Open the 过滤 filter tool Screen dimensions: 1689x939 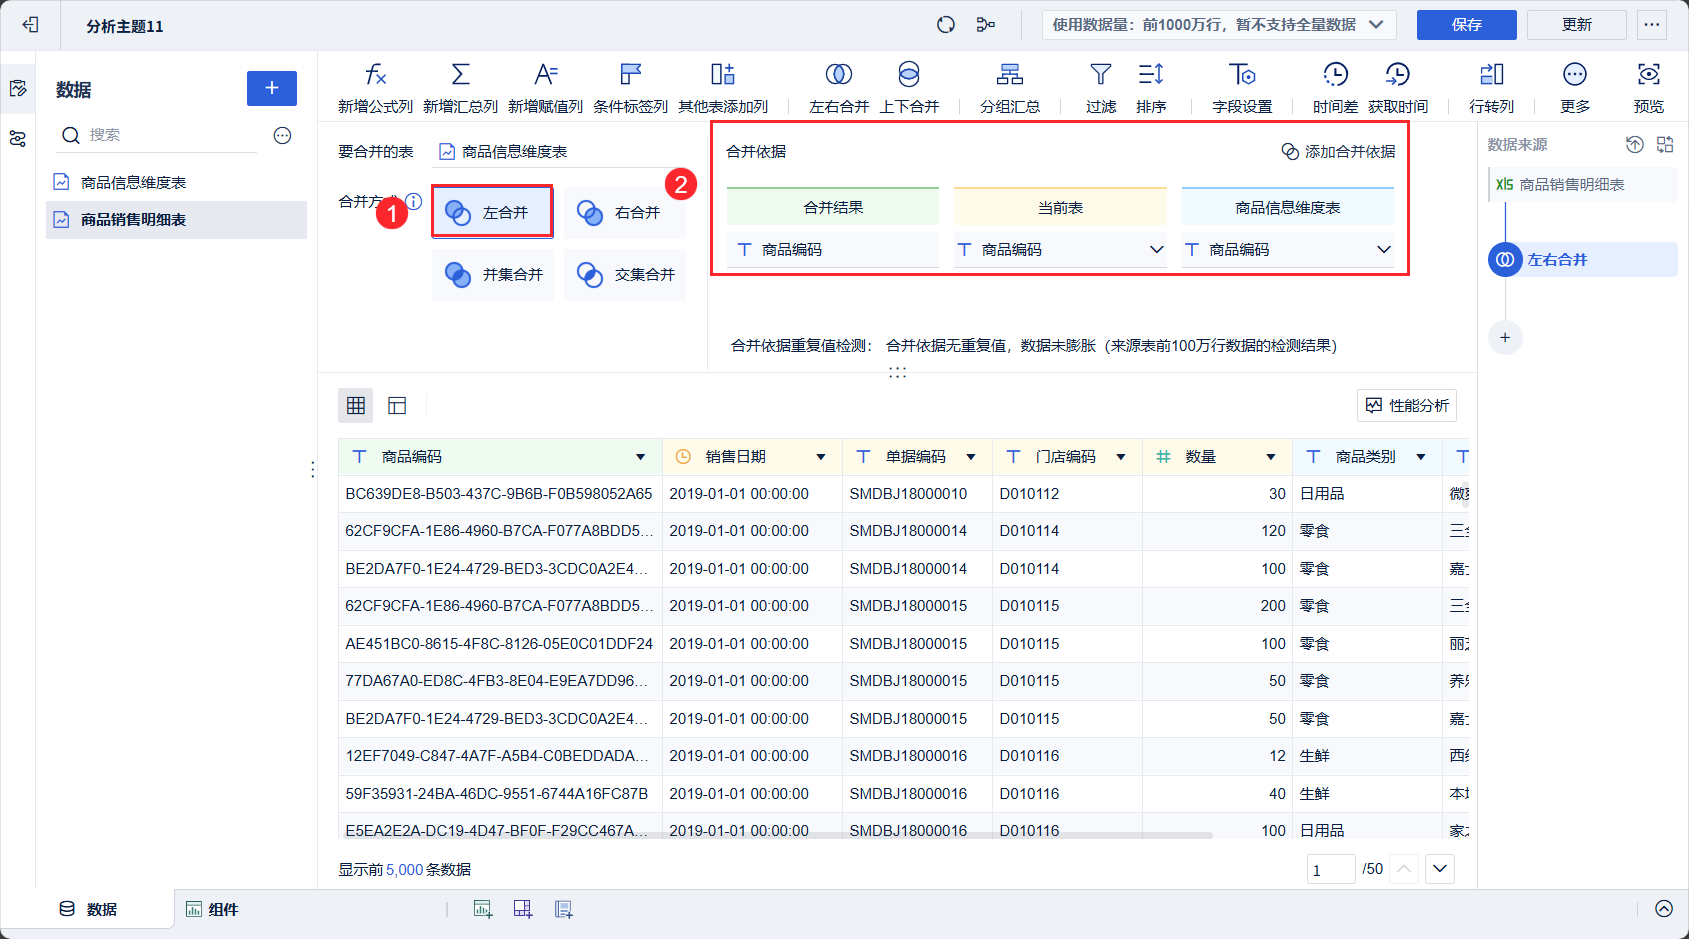point(1100,75)
